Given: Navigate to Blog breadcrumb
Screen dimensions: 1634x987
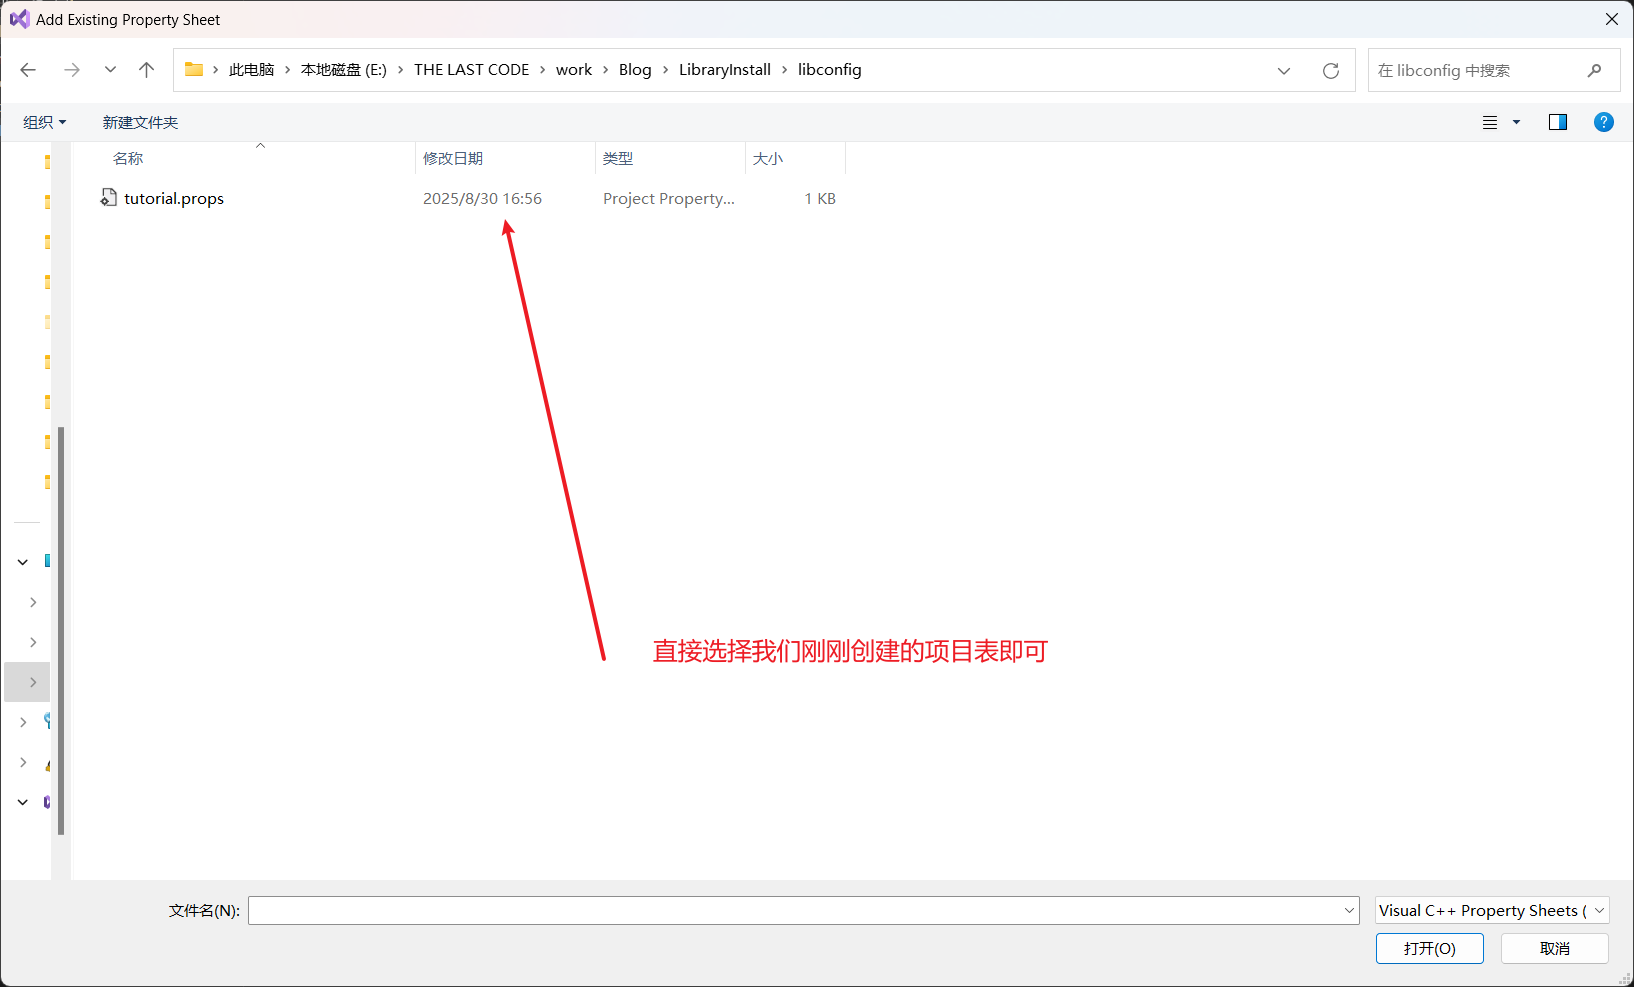Looking at the screenshot, I should click(635, 70).
